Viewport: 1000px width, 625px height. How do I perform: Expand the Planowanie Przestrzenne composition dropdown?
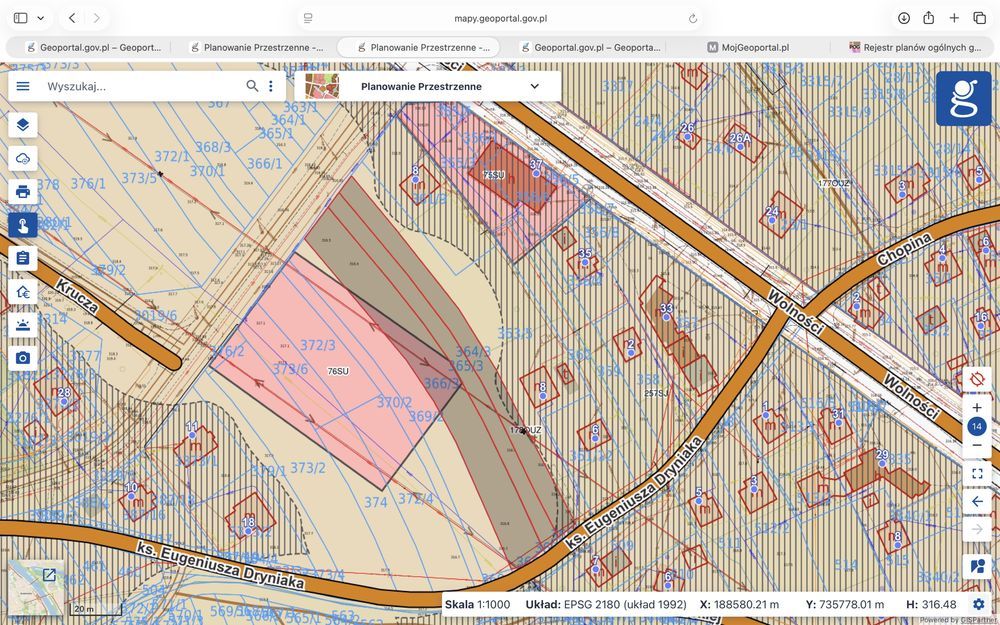click(534, 86)
